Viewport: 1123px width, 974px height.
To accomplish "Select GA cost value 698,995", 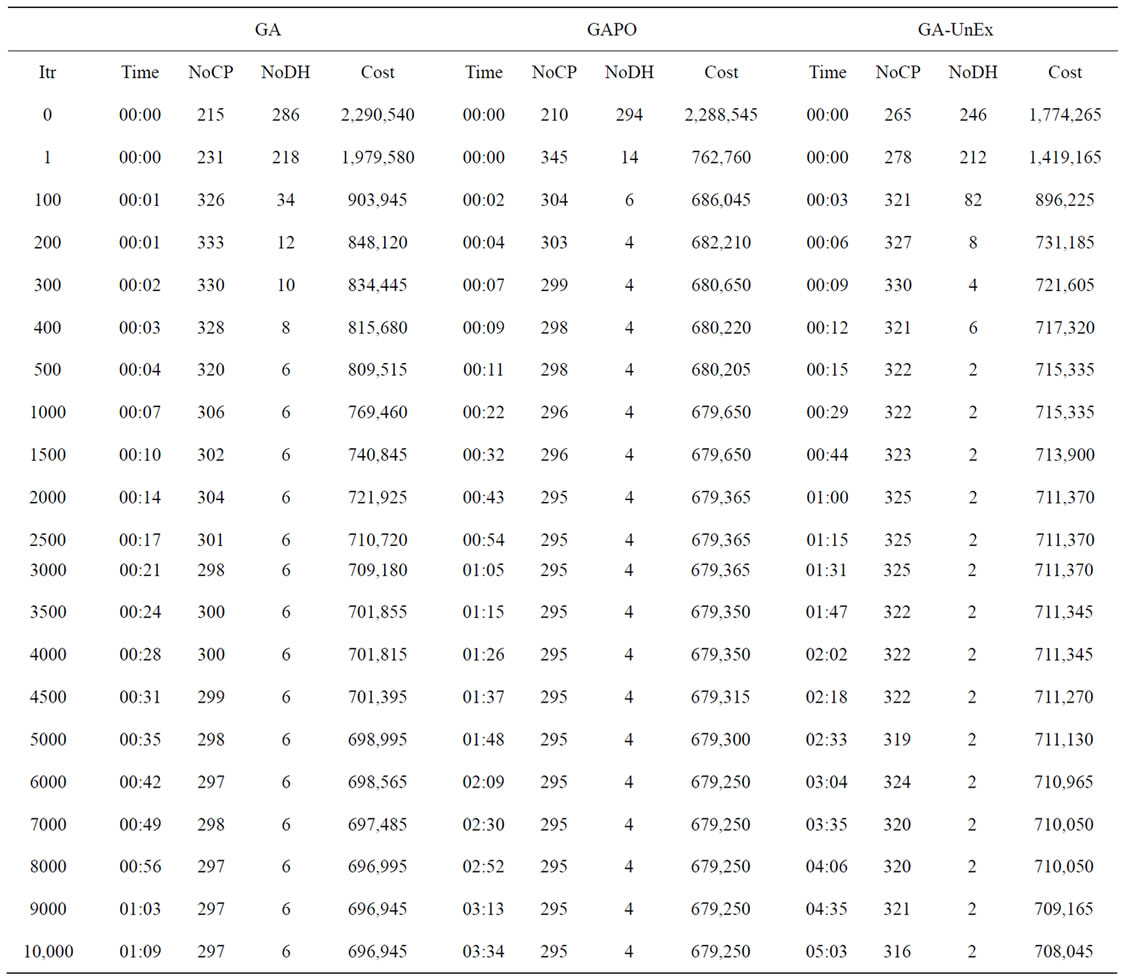I will click(377, 739).
